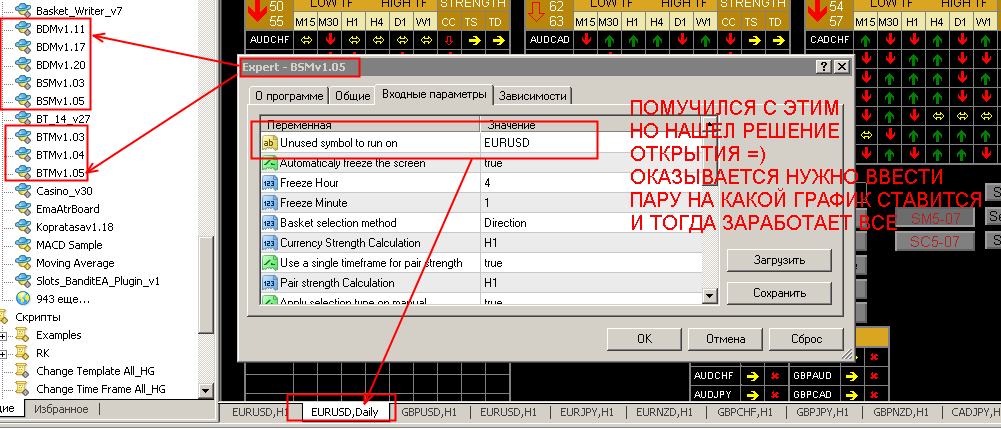Switch to the EURJPY,H1 chart tab
1001x429 pixels.
pos(587,412)
